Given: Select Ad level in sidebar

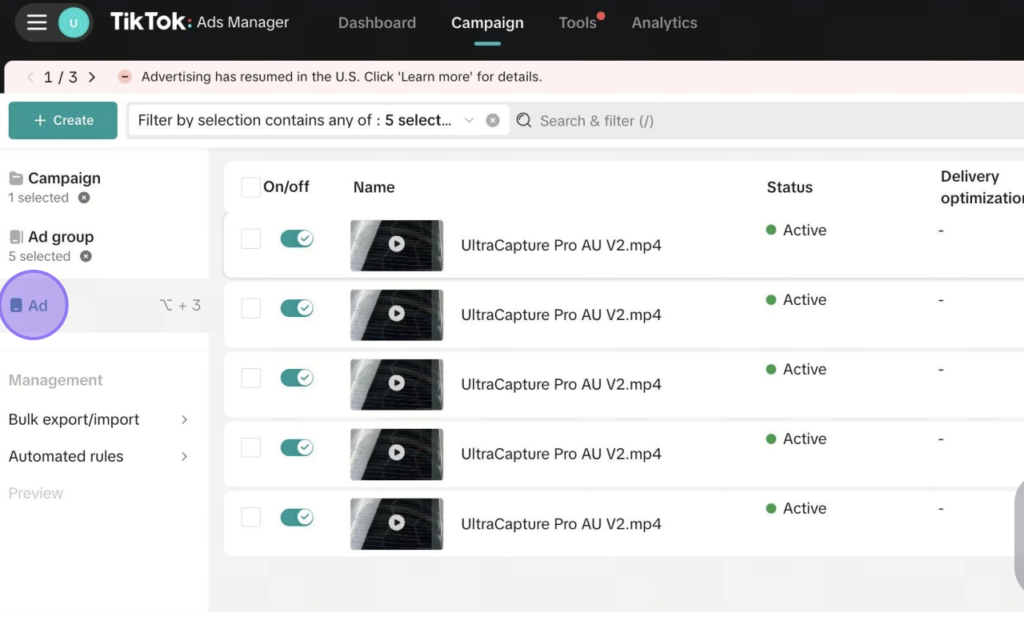Looking at the screenshot, I should (x=38, y=306).
